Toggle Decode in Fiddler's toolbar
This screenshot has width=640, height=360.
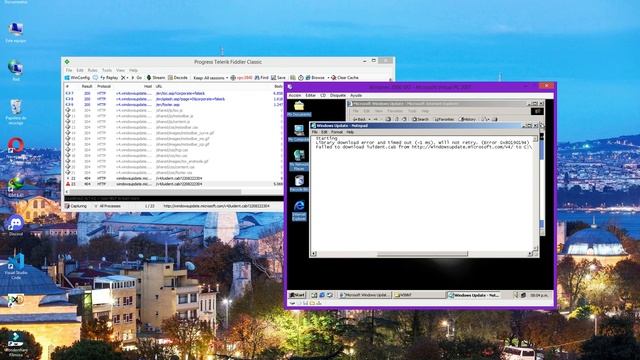tap(178, 78)
